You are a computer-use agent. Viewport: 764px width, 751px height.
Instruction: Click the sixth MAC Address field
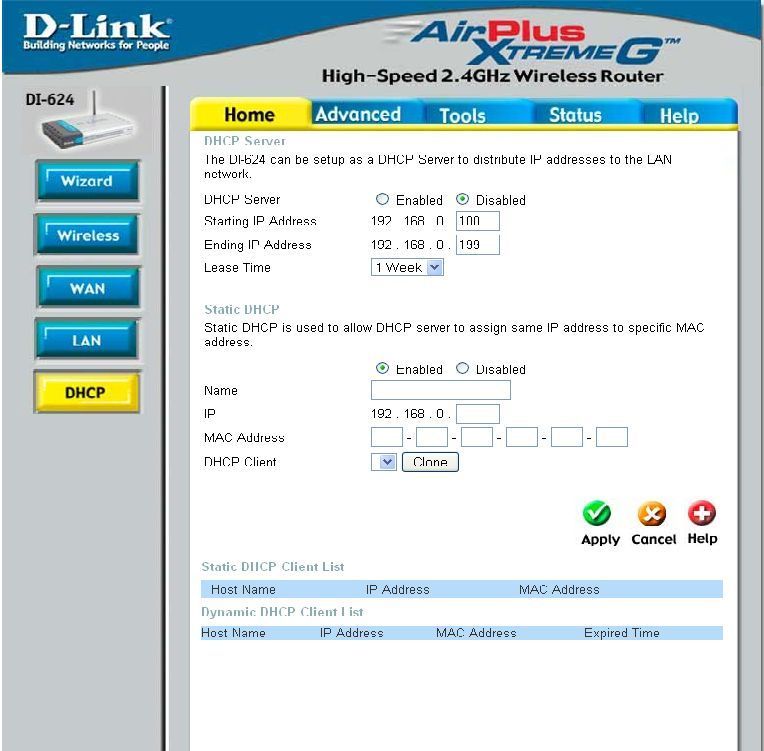coord(612,437)
